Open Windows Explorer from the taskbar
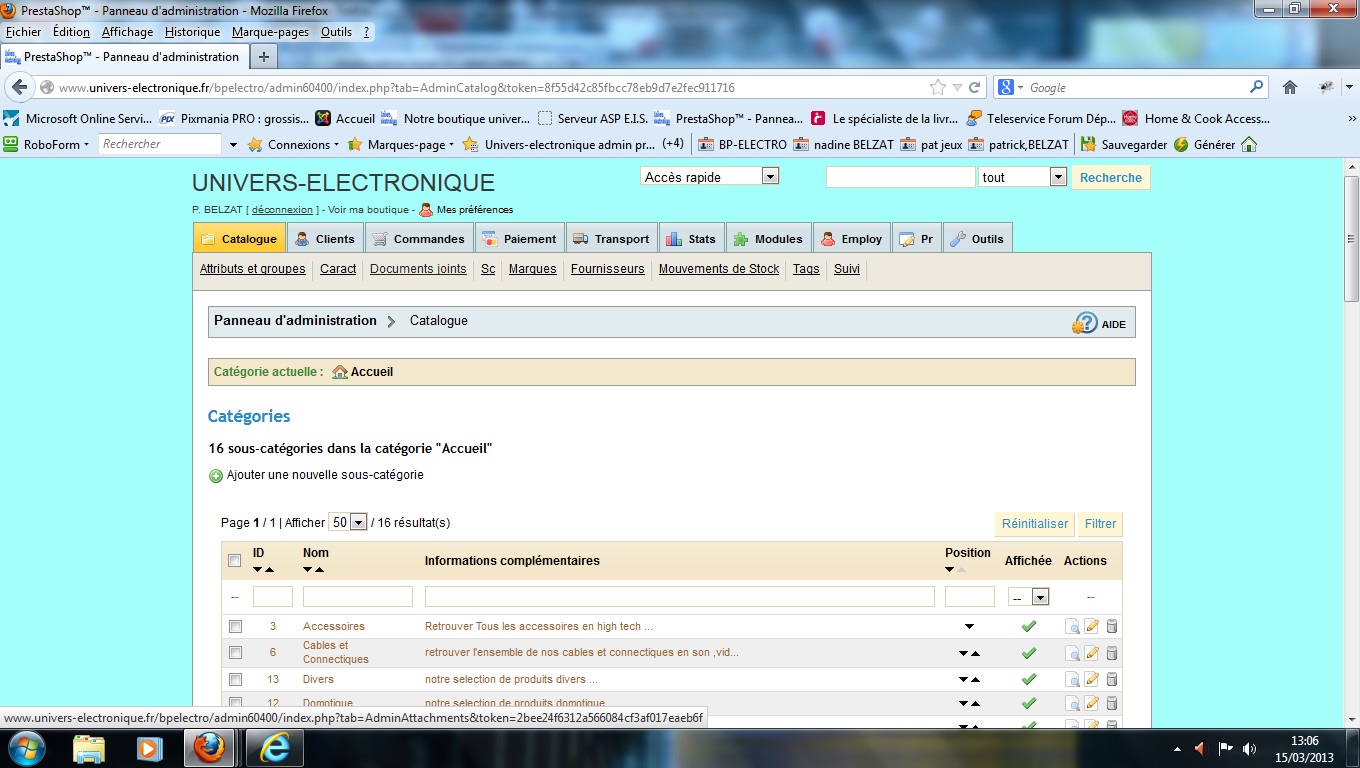The height and width of the screenshot is (768, 1360). coord(89,748)
